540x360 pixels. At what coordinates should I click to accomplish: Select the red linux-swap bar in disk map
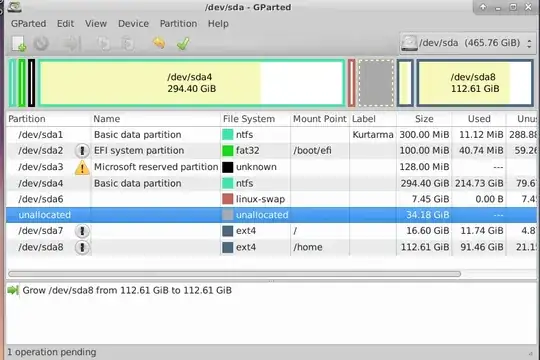pos(351,83)
